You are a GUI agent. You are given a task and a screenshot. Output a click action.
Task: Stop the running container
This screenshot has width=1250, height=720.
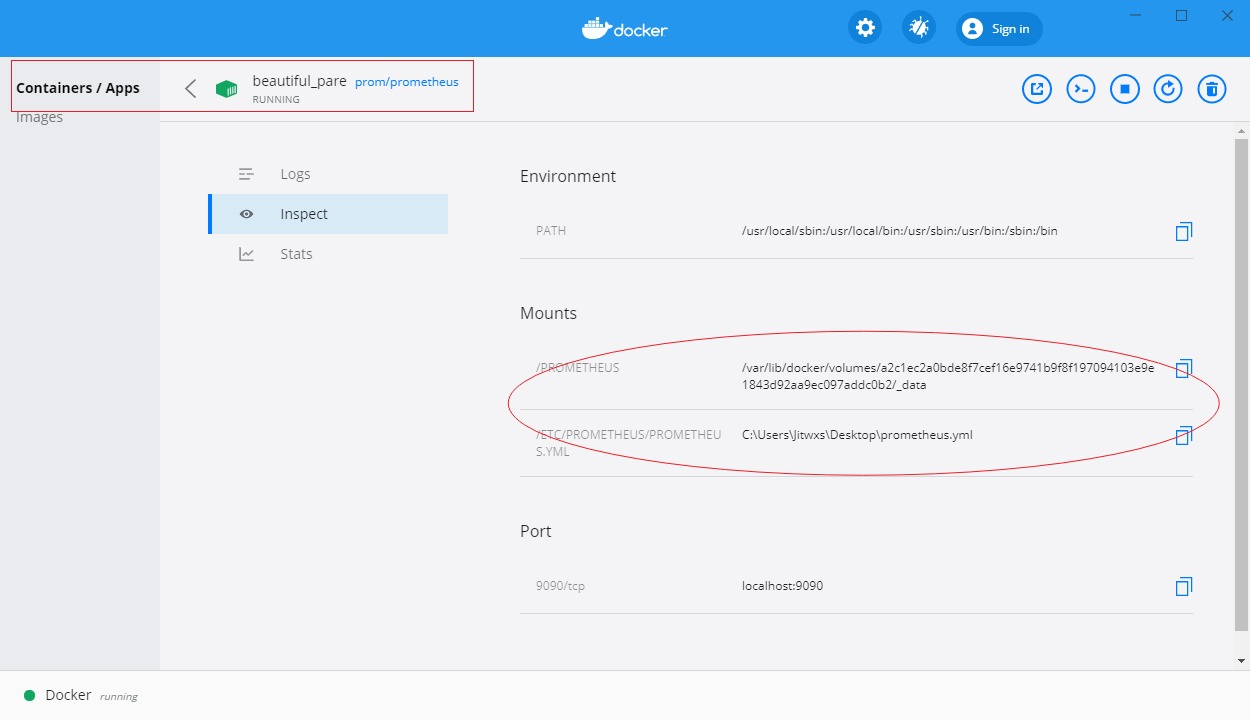[1125, 89]
